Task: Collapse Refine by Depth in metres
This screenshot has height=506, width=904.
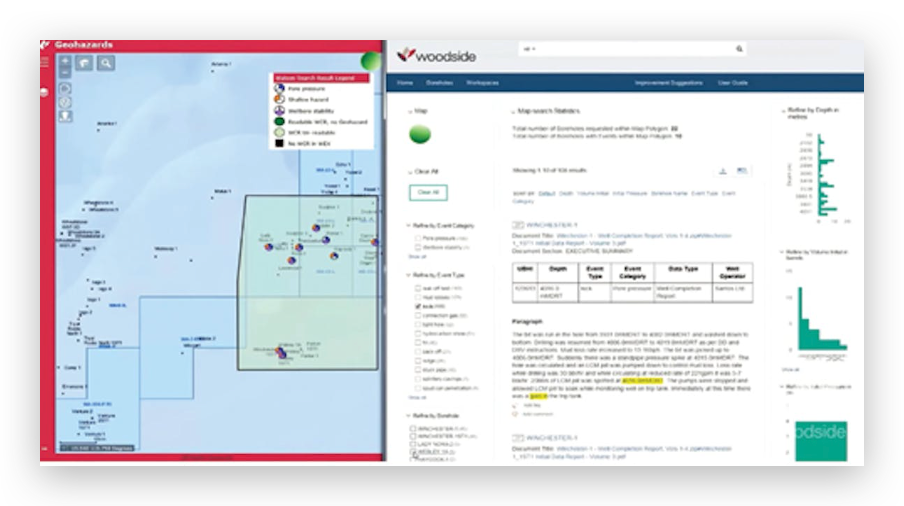Action: tap(783, 110)
